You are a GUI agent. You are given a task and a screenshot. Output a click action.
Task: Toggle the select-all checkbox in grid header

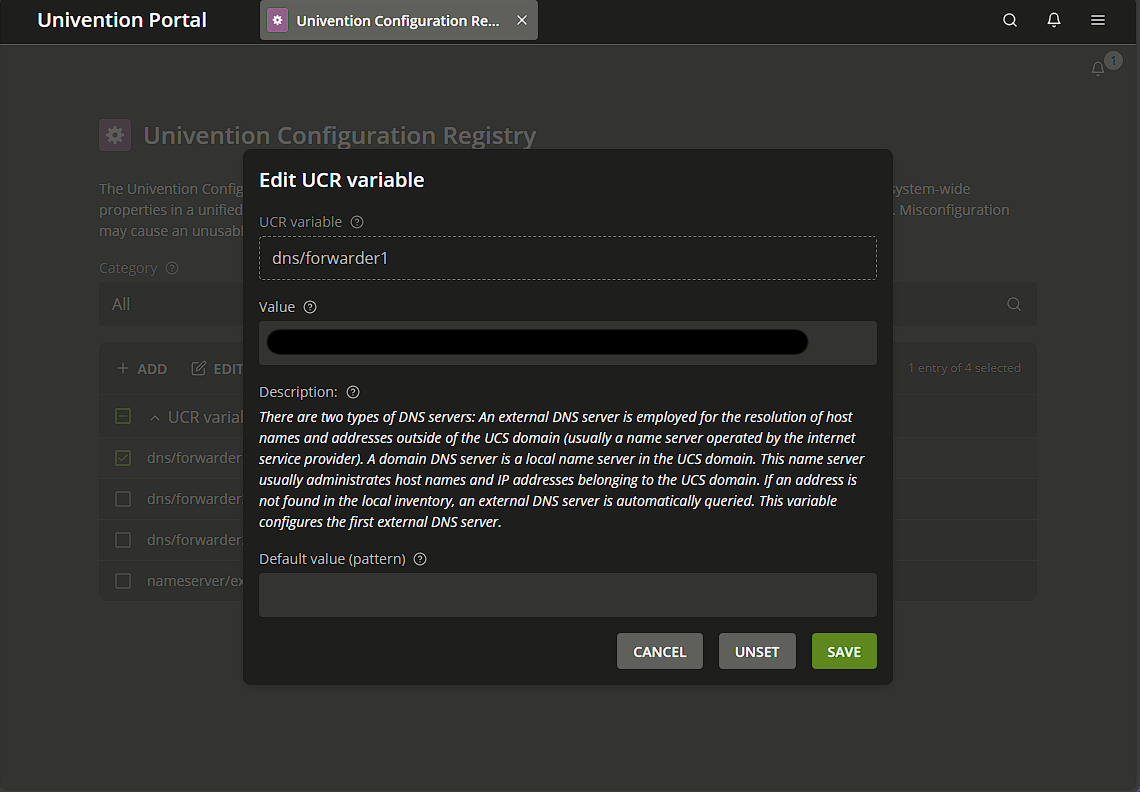tap(123, 416)
